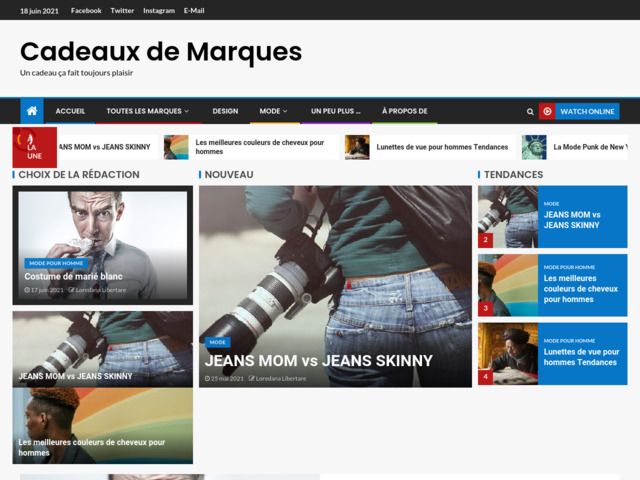Open ticker item La Mode Punk de New York
Viewport: 640px width, 480px height.
(x=590, y=147)
